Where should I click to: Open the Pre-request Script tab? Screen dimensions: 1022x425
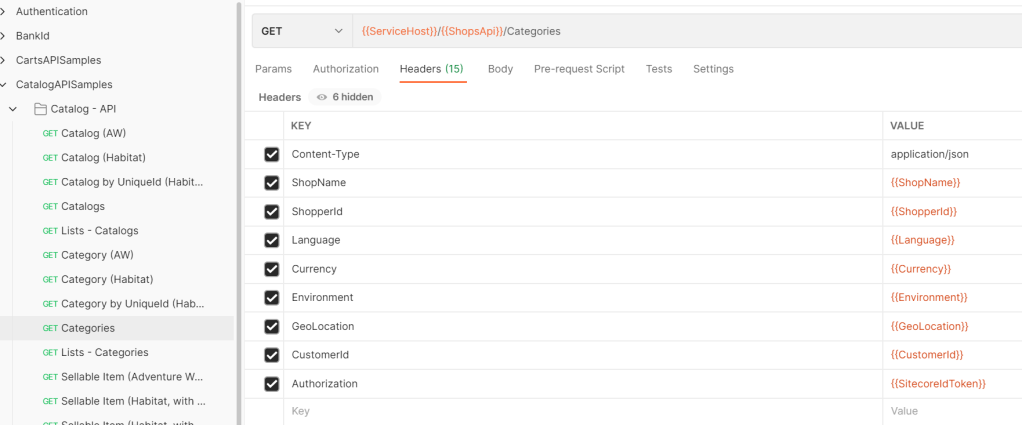(579, 69)
